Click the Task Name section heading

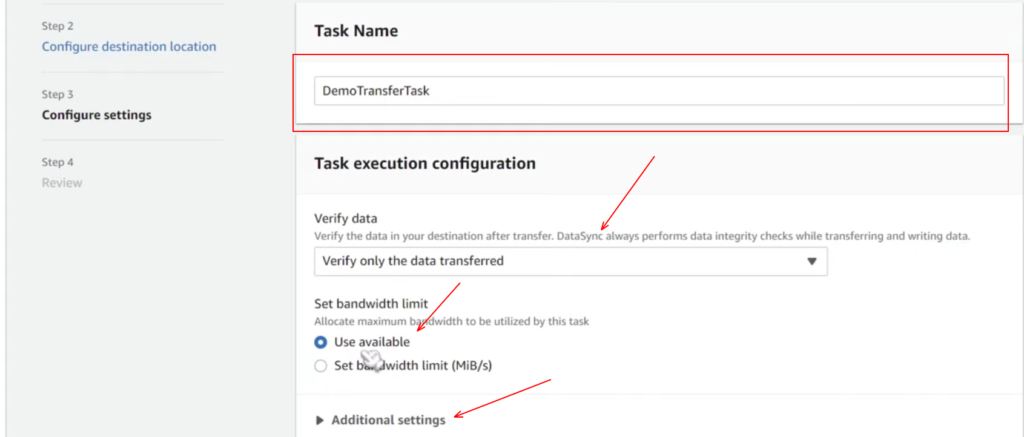tap(355, 31)
